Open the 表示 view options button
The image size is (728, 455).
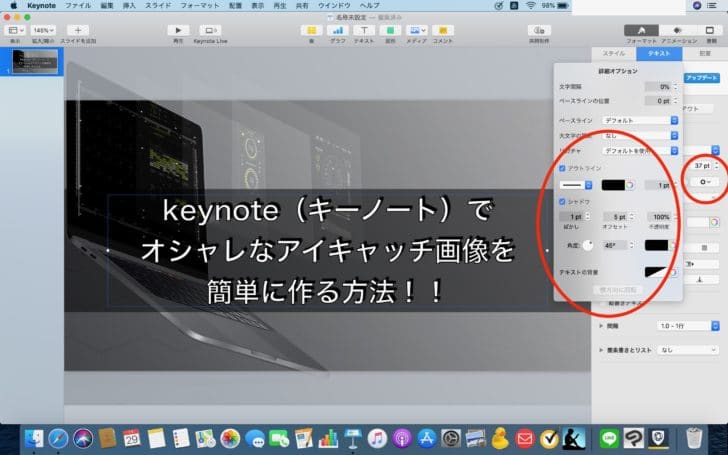tap(15, 30)
